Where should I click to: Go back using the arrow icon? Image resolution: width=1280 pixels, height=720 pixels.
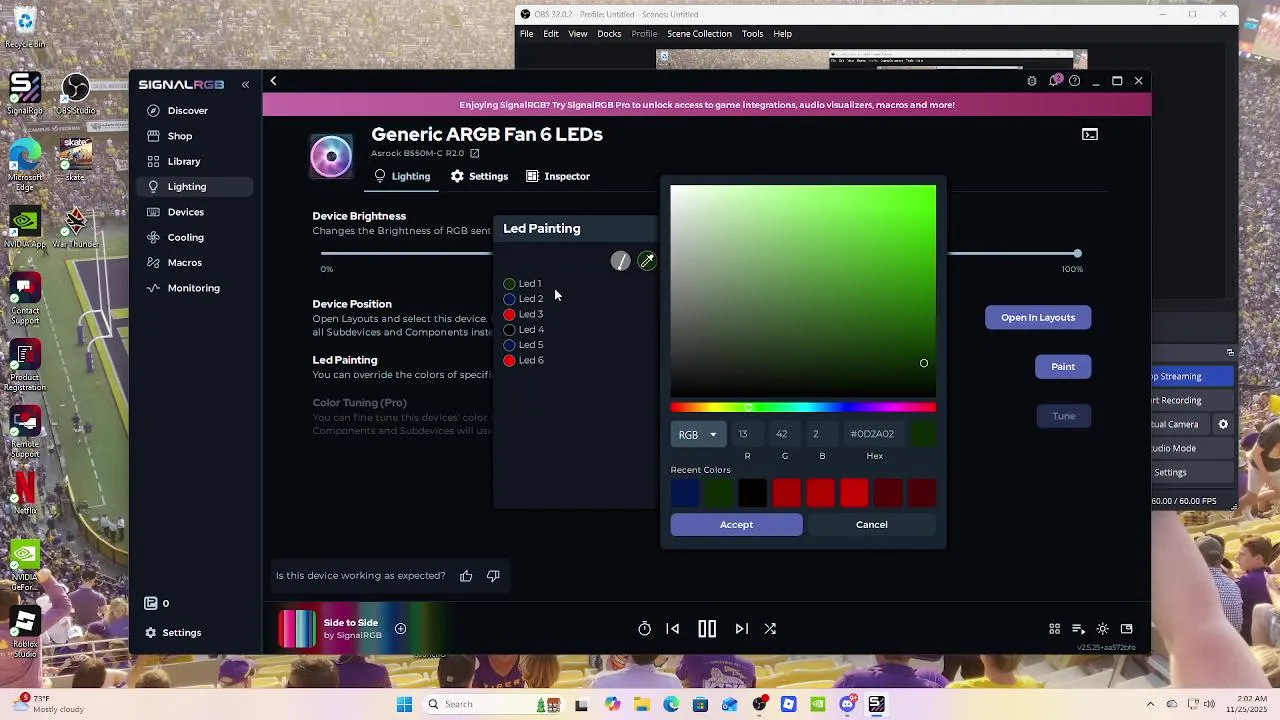coord(273,81)
